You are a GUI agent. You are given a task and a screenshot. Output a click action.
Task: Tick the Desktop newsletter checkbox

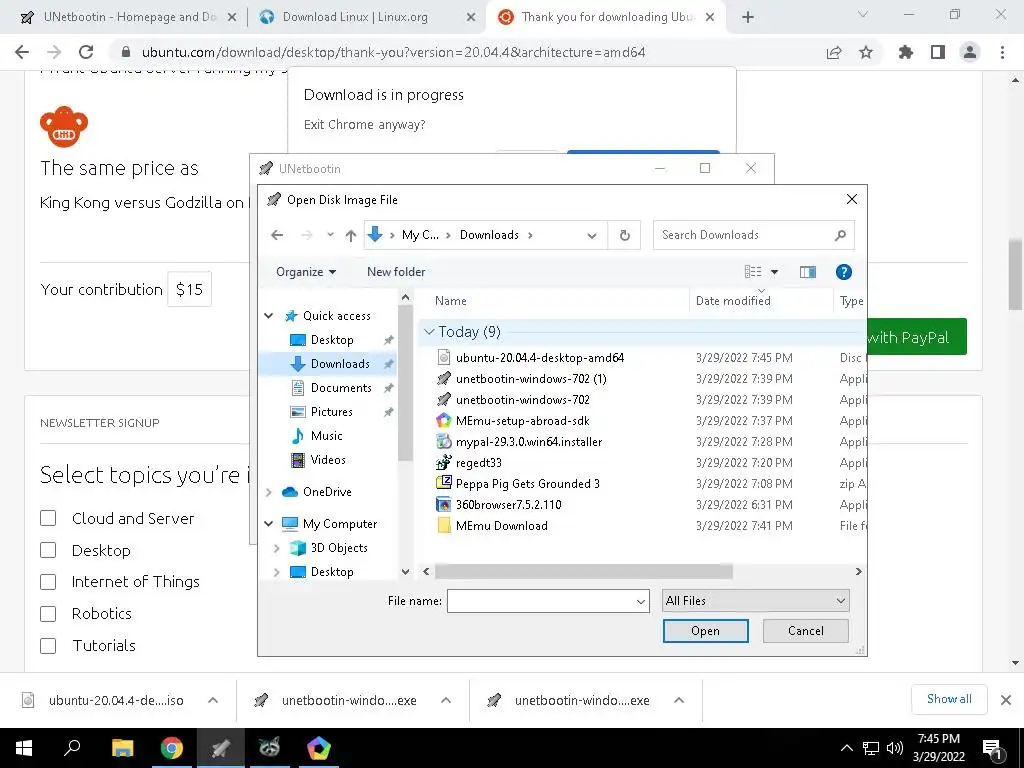(48, 551)
